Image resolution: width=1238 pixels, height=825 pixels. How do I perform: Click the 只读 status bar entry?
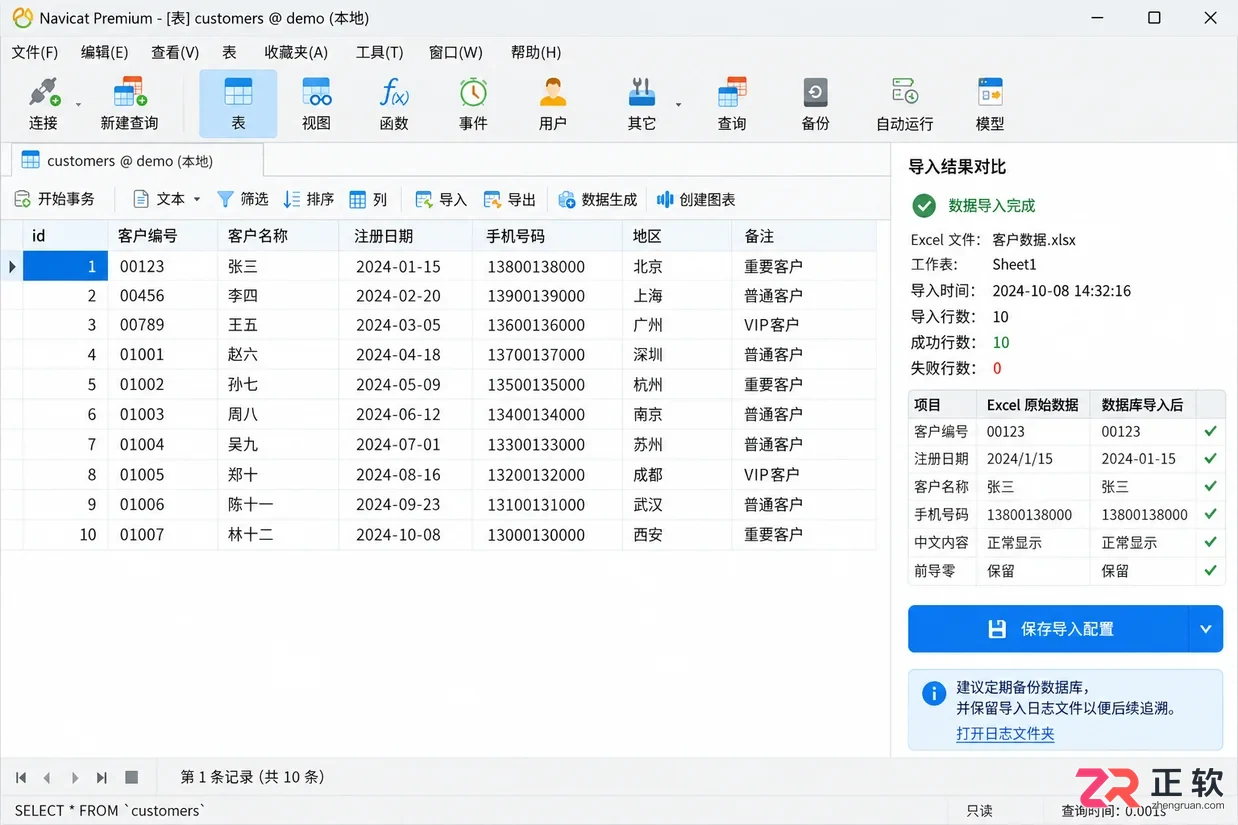(x=979, y=811)
